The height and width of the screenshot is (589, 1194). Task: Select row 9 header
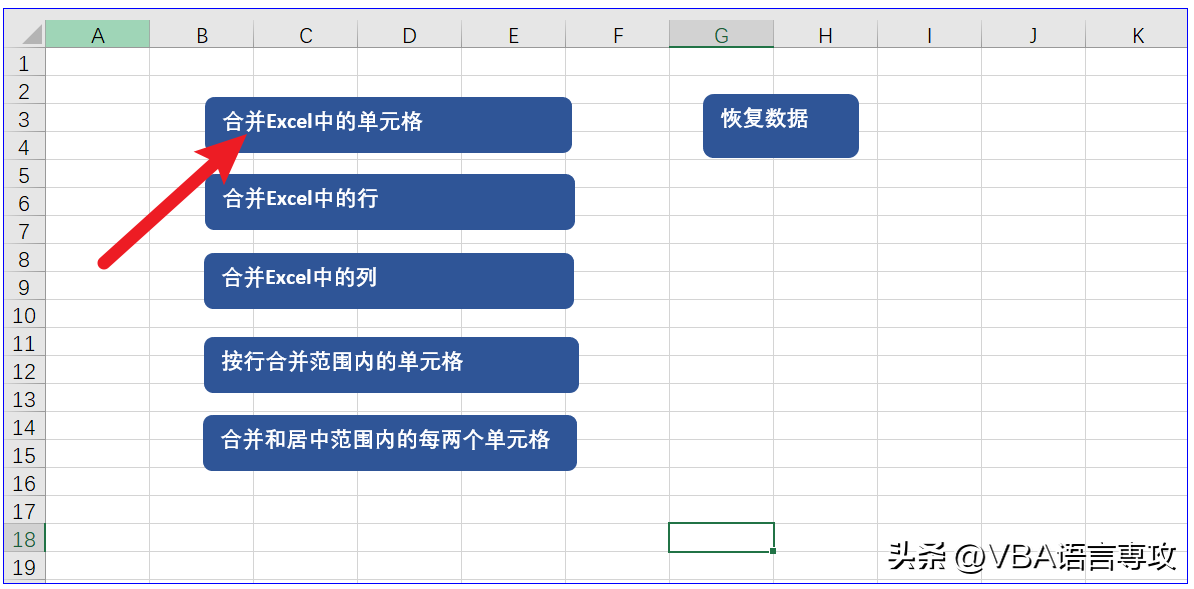pos(25,286)
